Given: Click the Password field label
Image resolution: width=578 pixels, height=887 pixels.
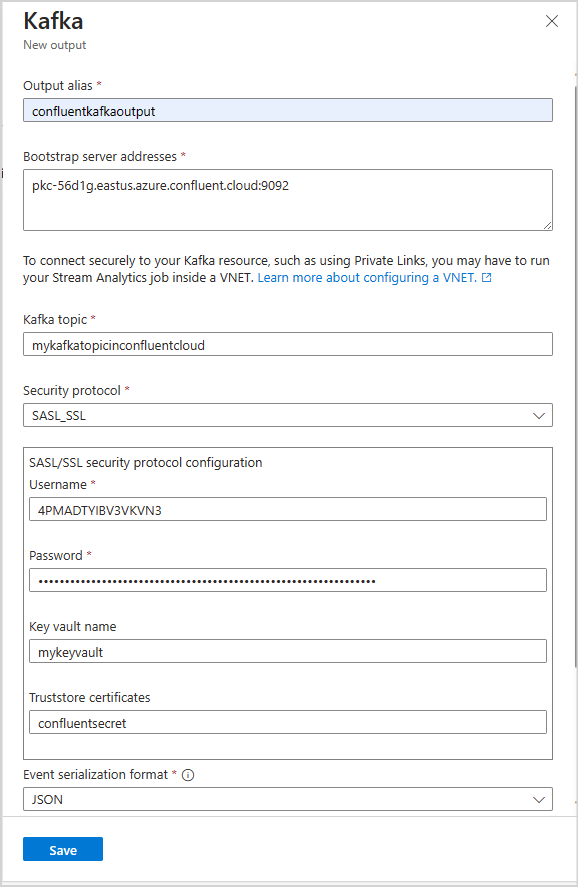Looking at the screenshot, I should [56, 556].
